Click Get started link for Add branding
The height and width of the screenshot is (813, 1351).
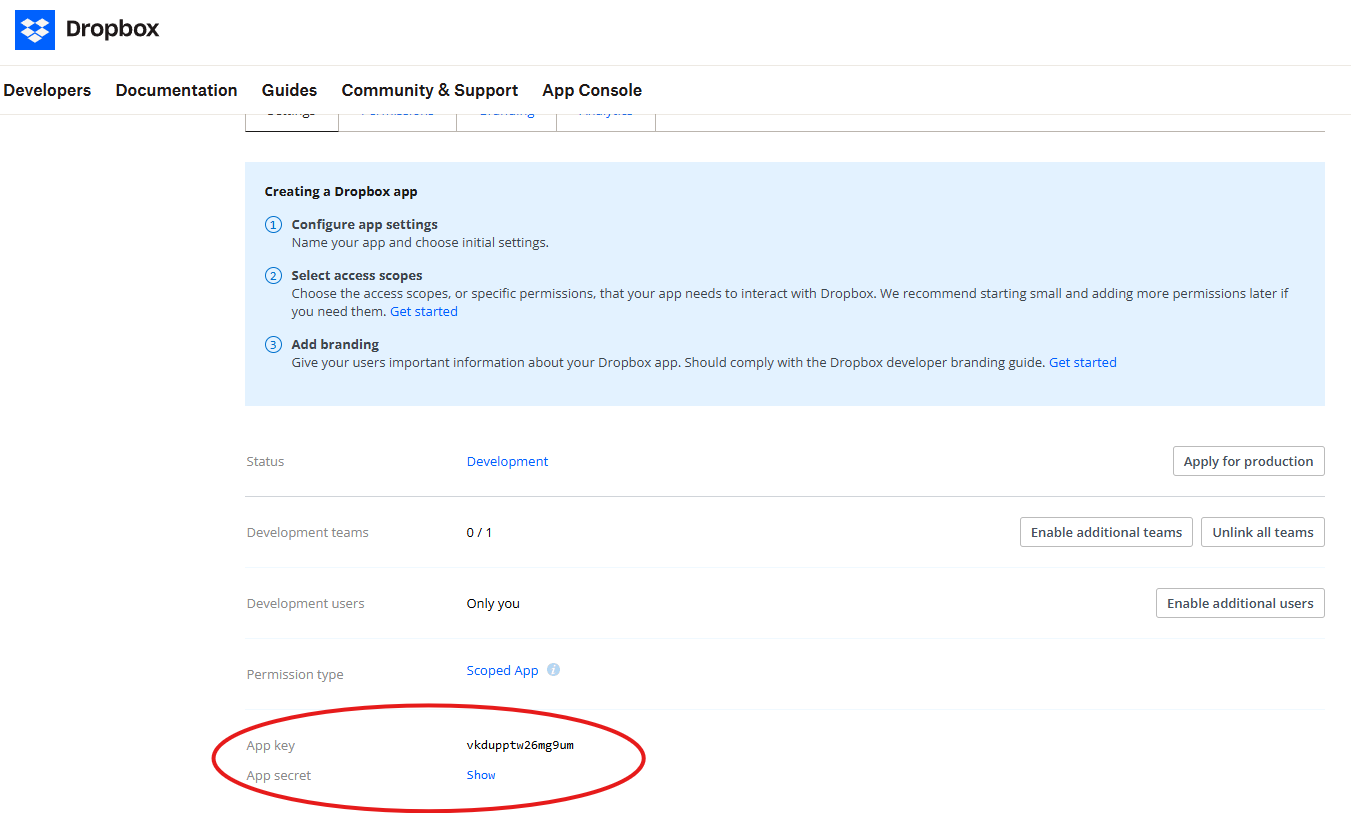point(1083,362)
